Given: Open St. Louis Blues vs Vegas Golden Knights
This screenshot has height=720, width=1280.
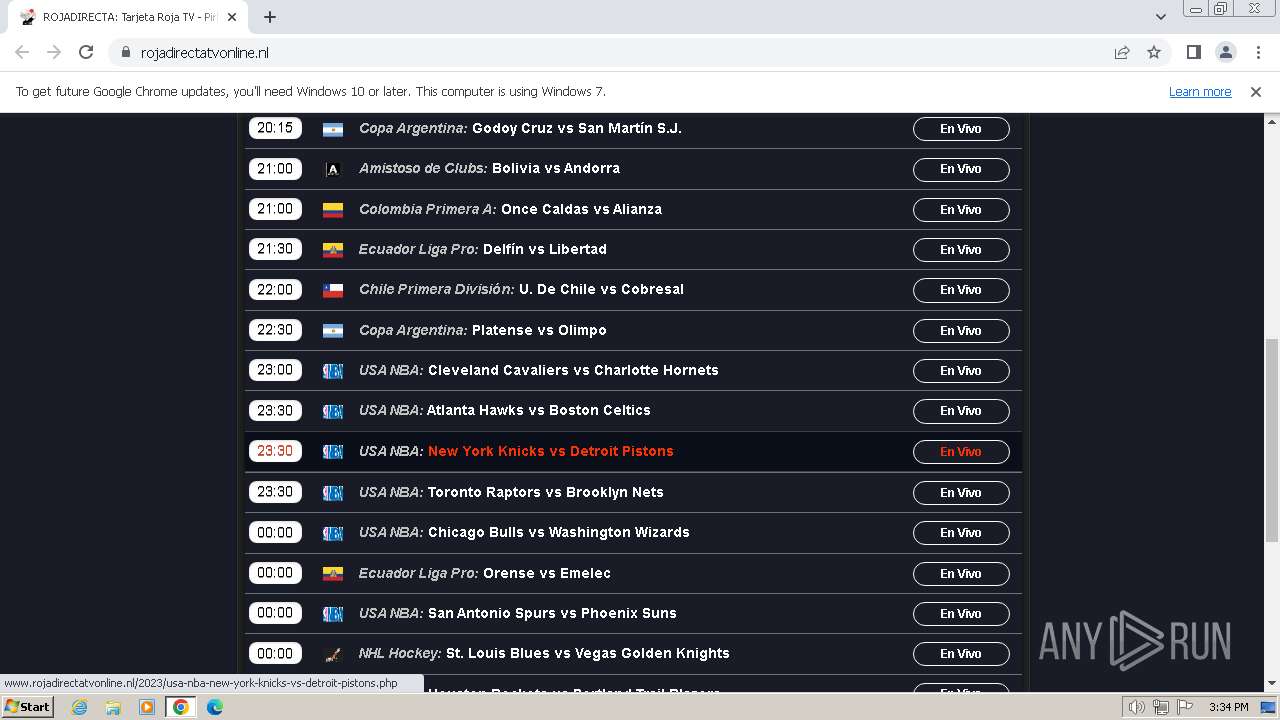Looking at the screenshot, I should point(588,653).
